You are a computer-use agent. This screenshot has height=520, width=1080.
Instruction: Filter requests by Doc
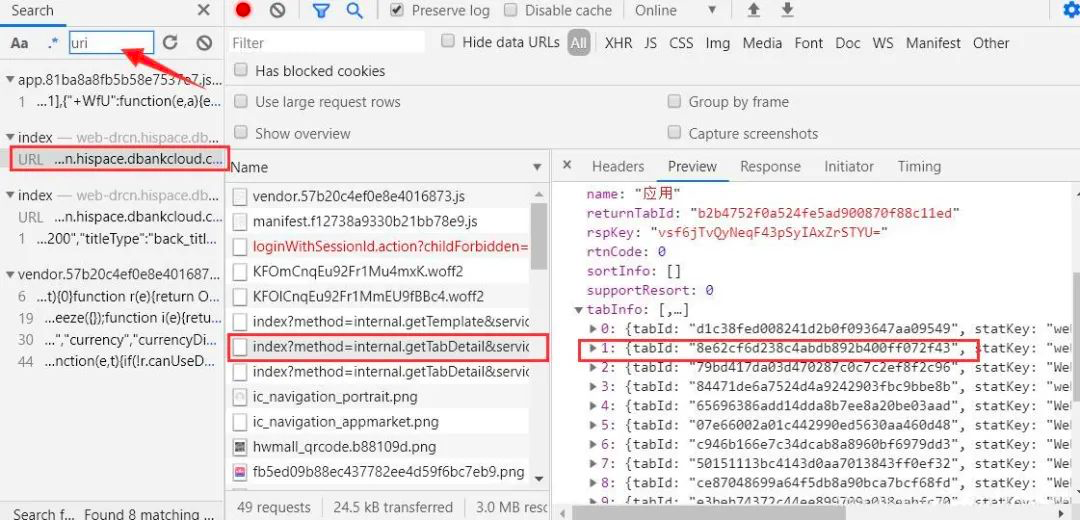848,43
